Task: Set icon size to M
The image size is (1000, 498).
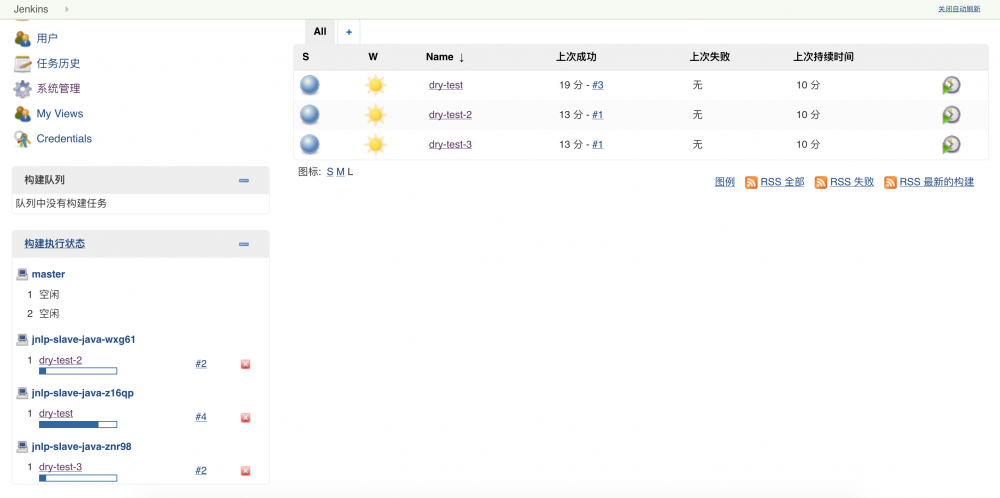Action: [340, 172]
